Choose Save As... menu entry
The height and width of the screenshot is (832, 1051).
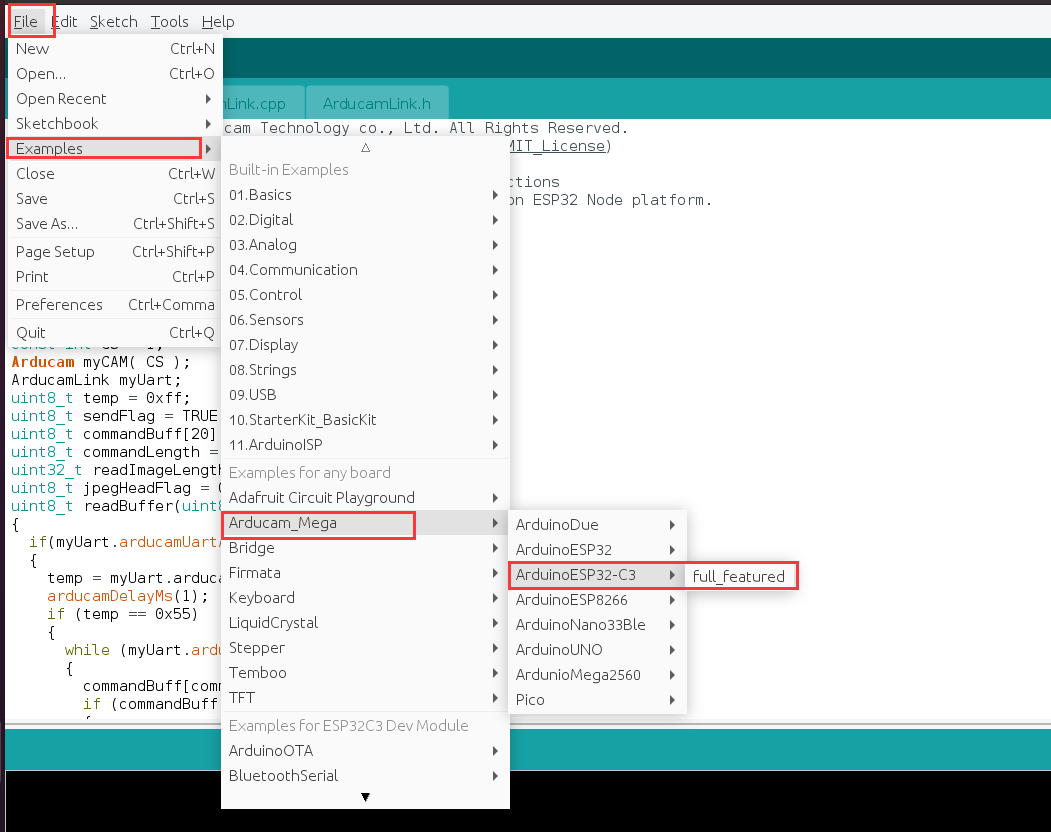click(x=115, y=223)
